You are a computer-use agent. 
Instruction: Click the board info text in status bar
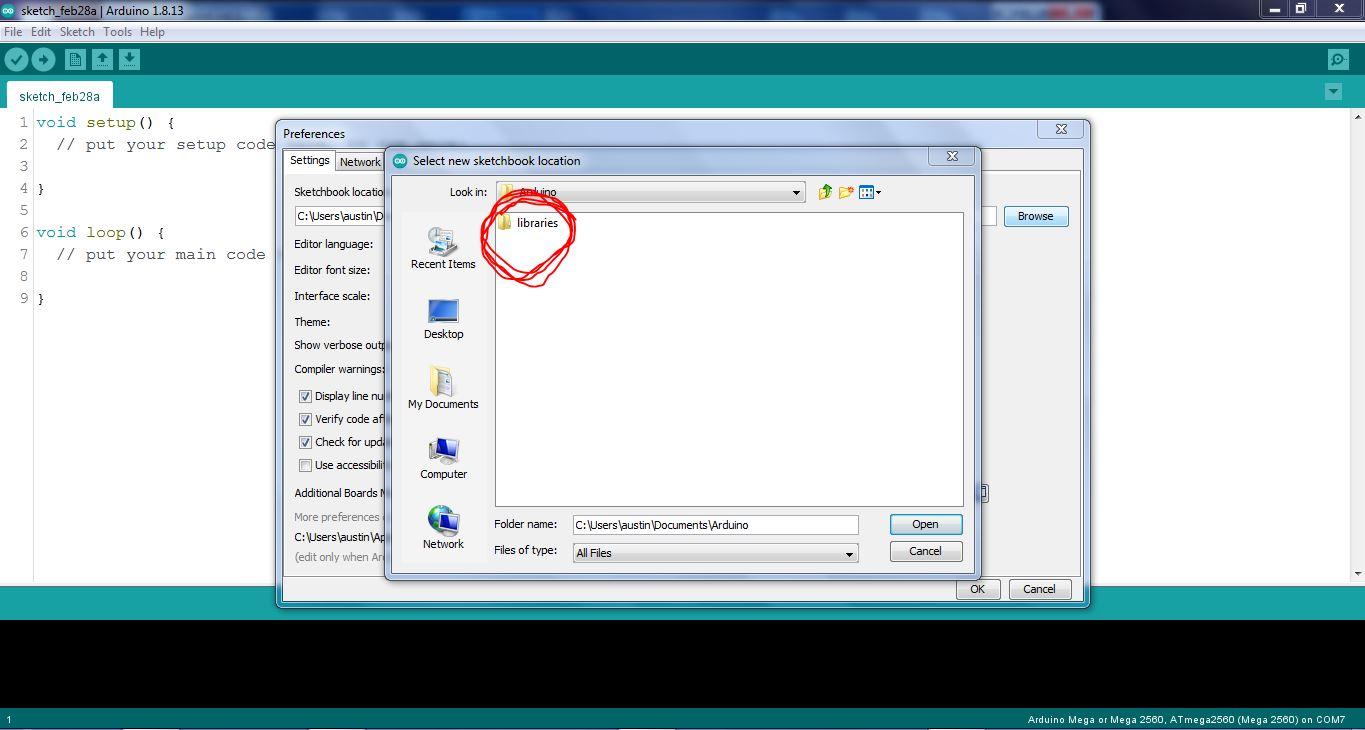[x=1186, y=719]
